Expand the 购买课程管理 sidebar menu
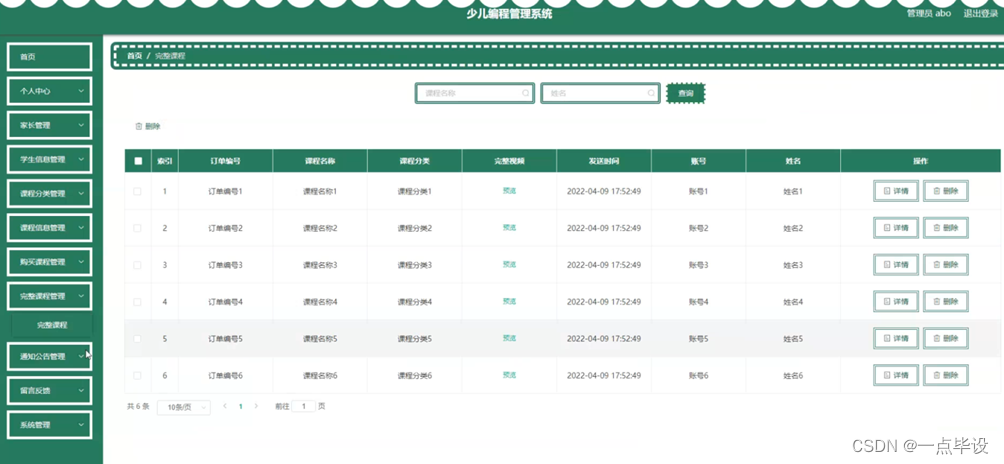 49,262
